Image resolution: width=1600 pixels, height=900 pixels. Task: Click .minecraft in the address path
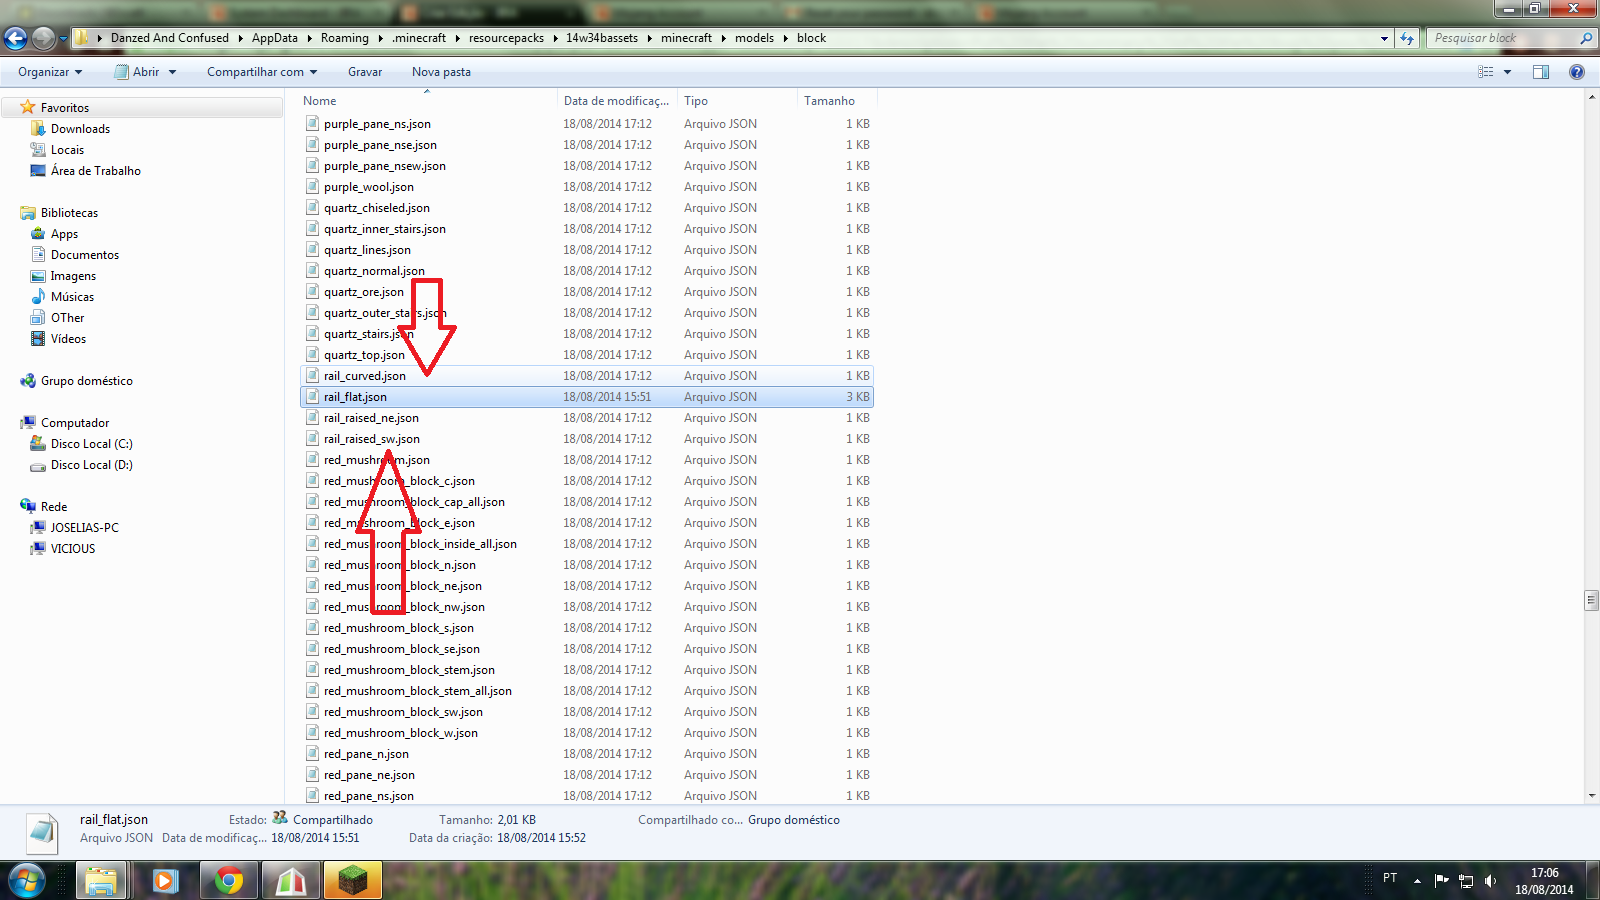[x=419, y=38]
